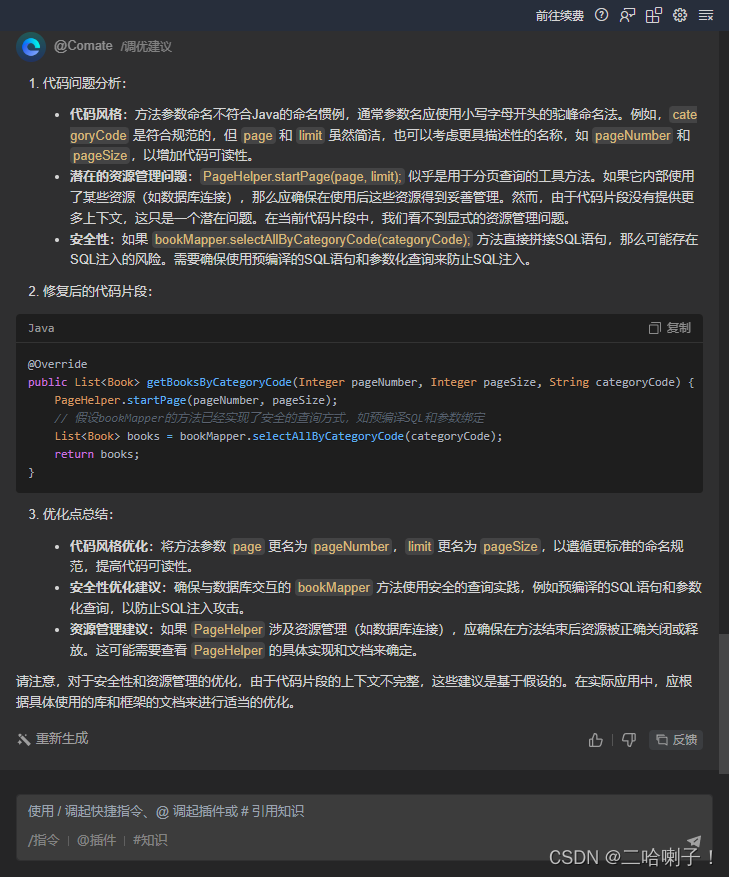Viewport: 729px width, 877px height.
Task: Click the feedback chat person icon
Action: click(627, 15)
